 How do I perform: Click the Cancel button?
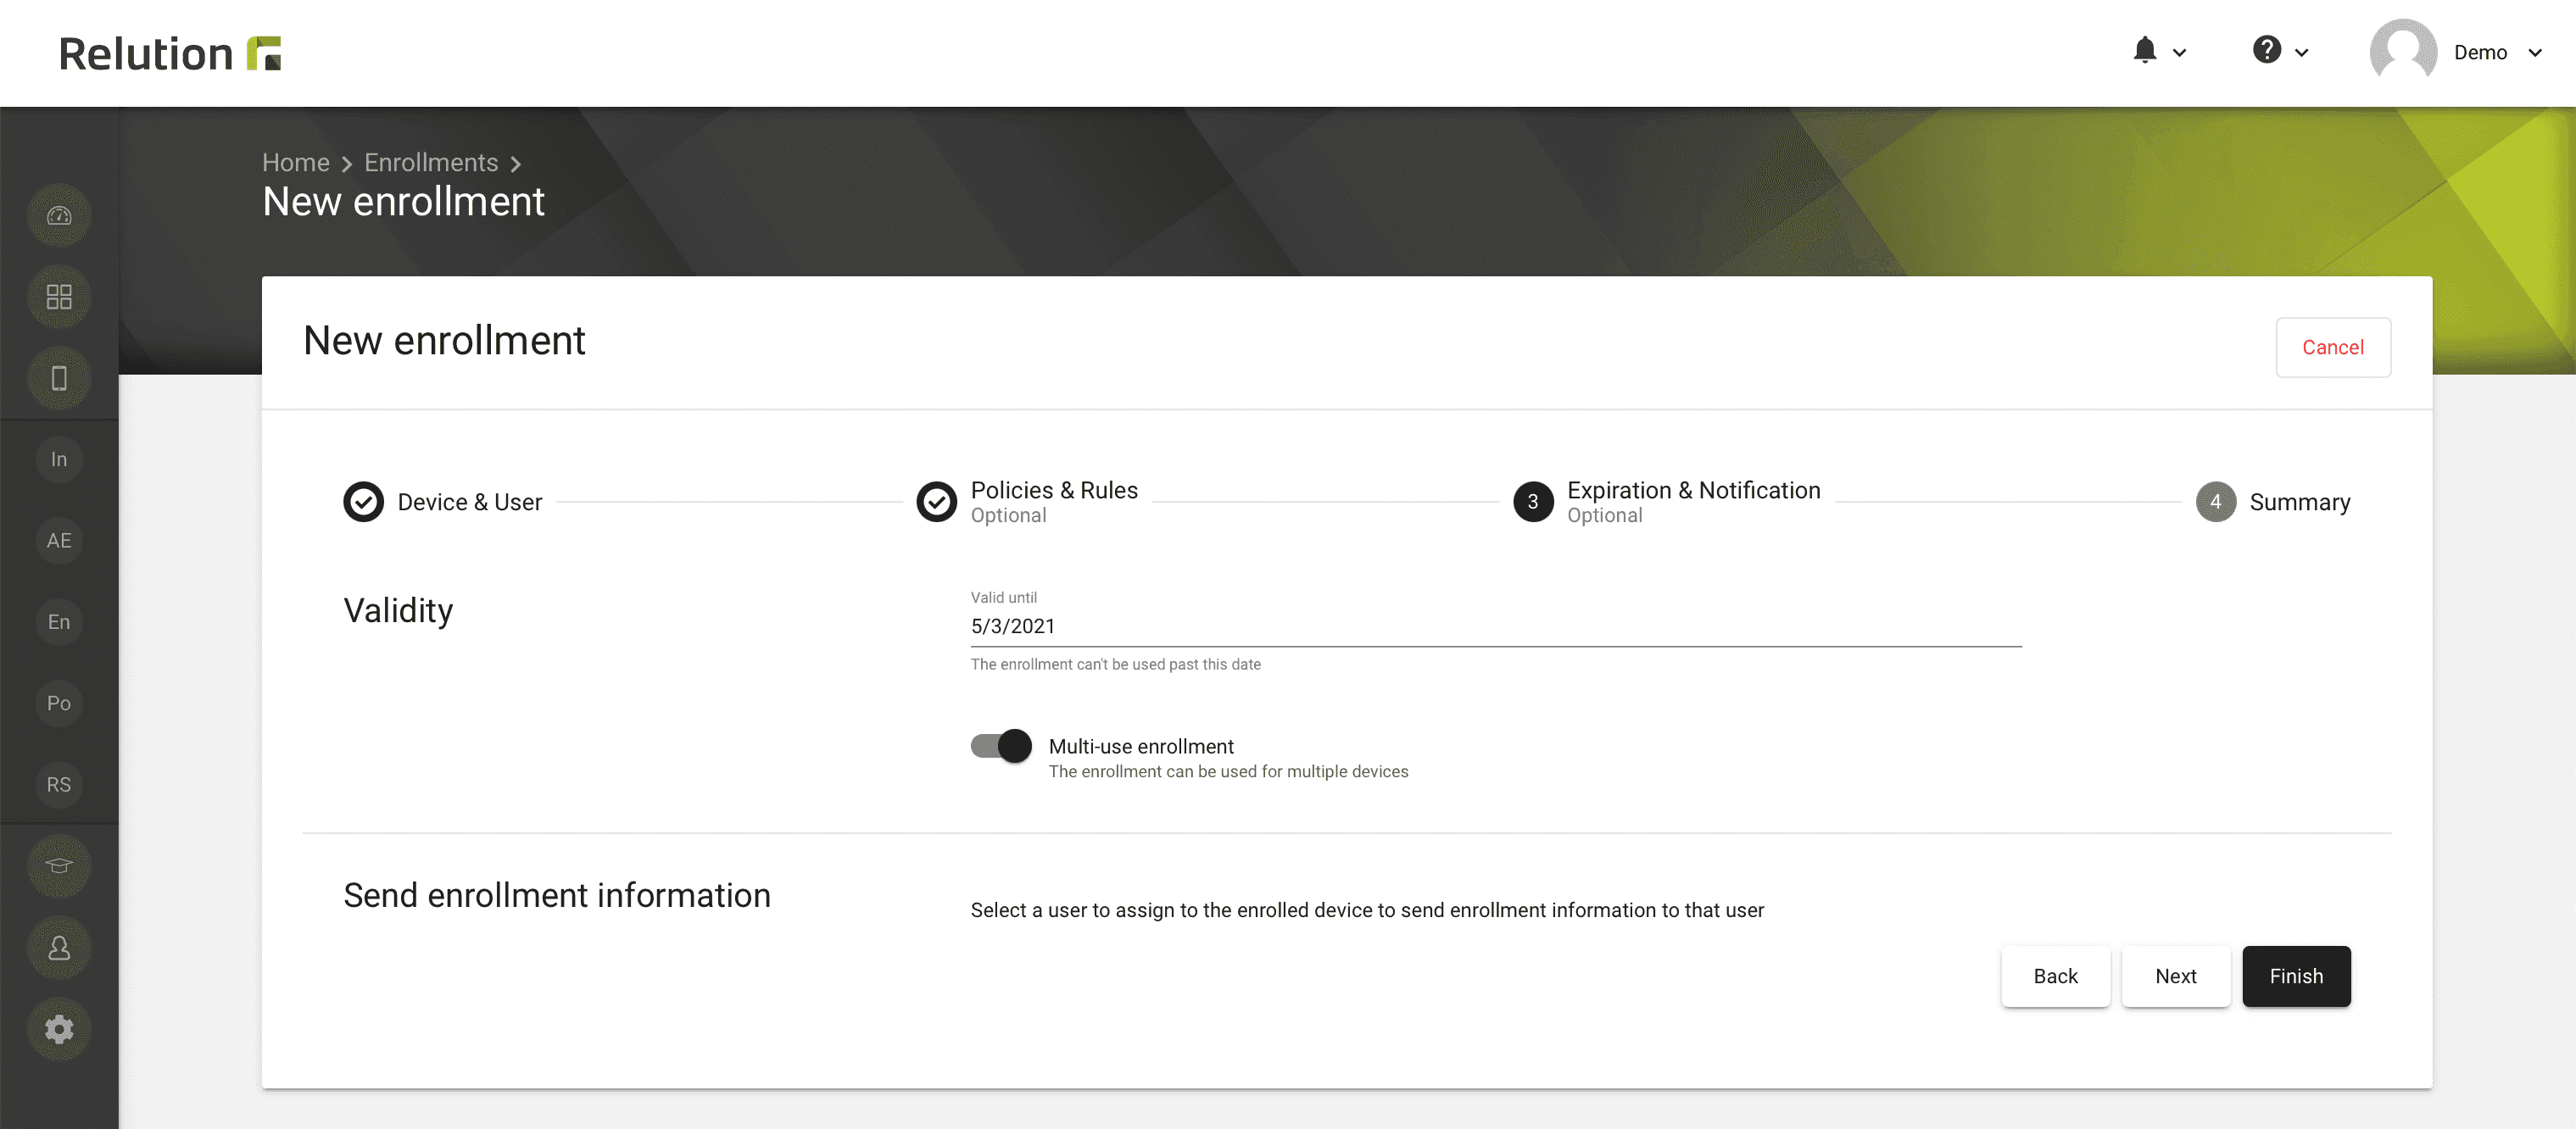[2331, 347]
